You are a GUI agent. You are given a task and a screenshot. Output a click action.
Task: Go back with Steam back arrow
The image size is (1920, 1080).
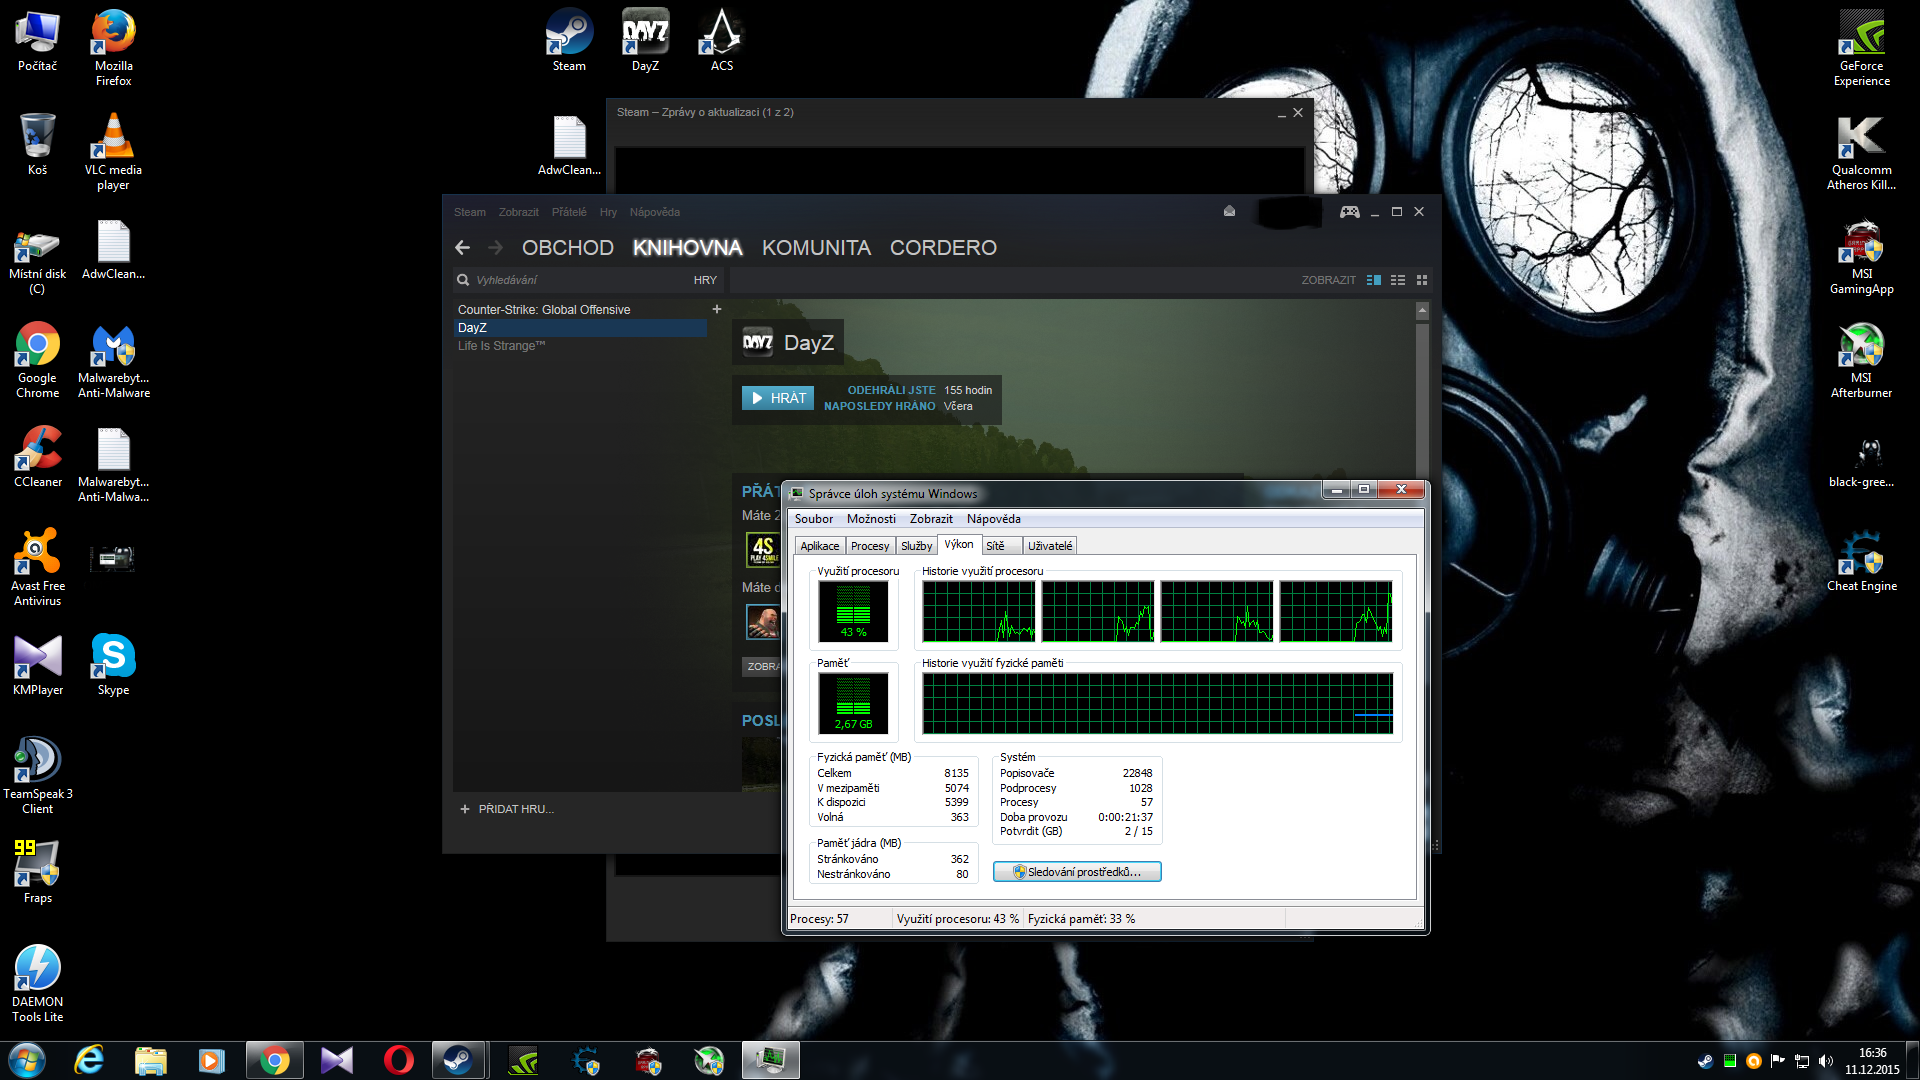tap(462, 248)
